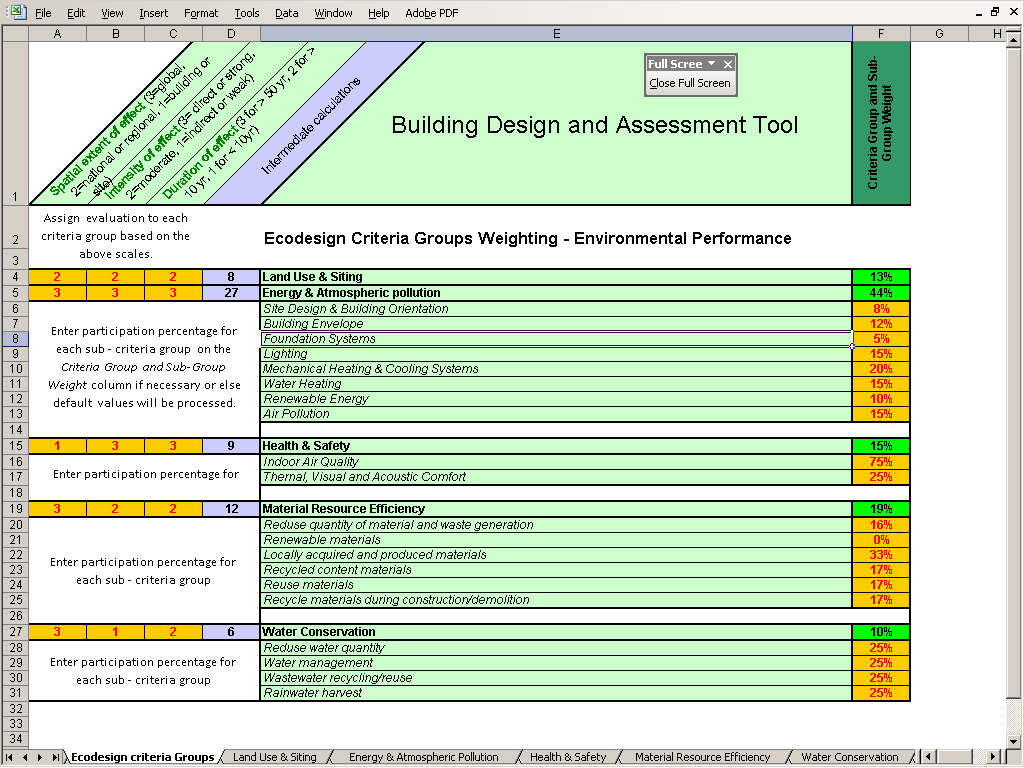
Task: Switch to the Water Conservation sheet tab
Action: [850, 757]
